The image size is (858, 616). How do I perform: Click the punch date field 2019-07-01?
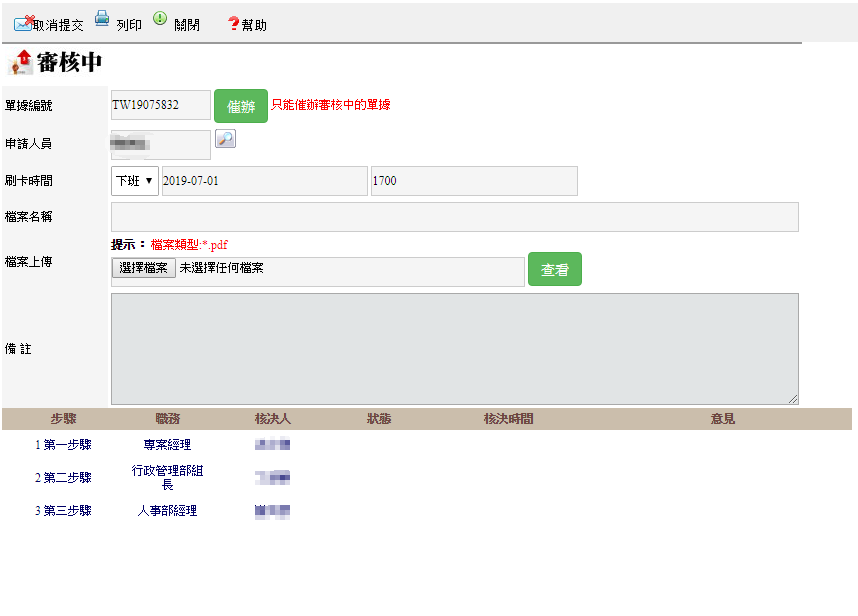[x=264, y=181]
